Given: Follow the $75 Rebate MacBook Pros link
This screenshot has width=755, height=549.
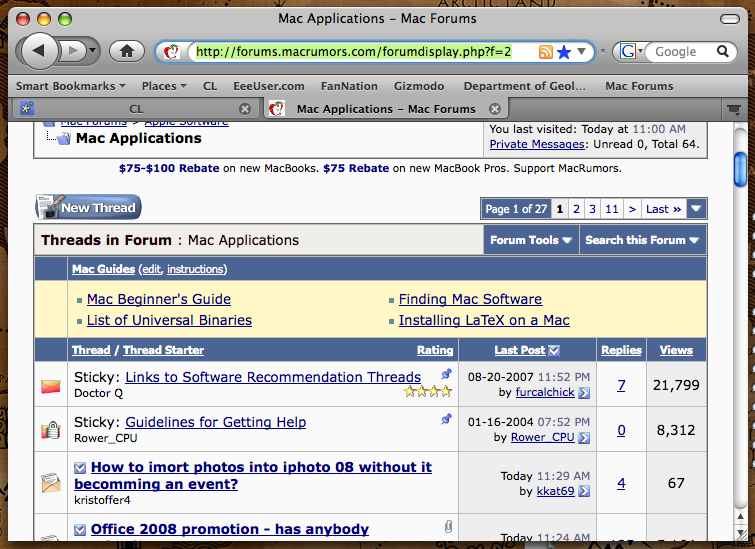Looking at the screenshot, I should [356, 168].
